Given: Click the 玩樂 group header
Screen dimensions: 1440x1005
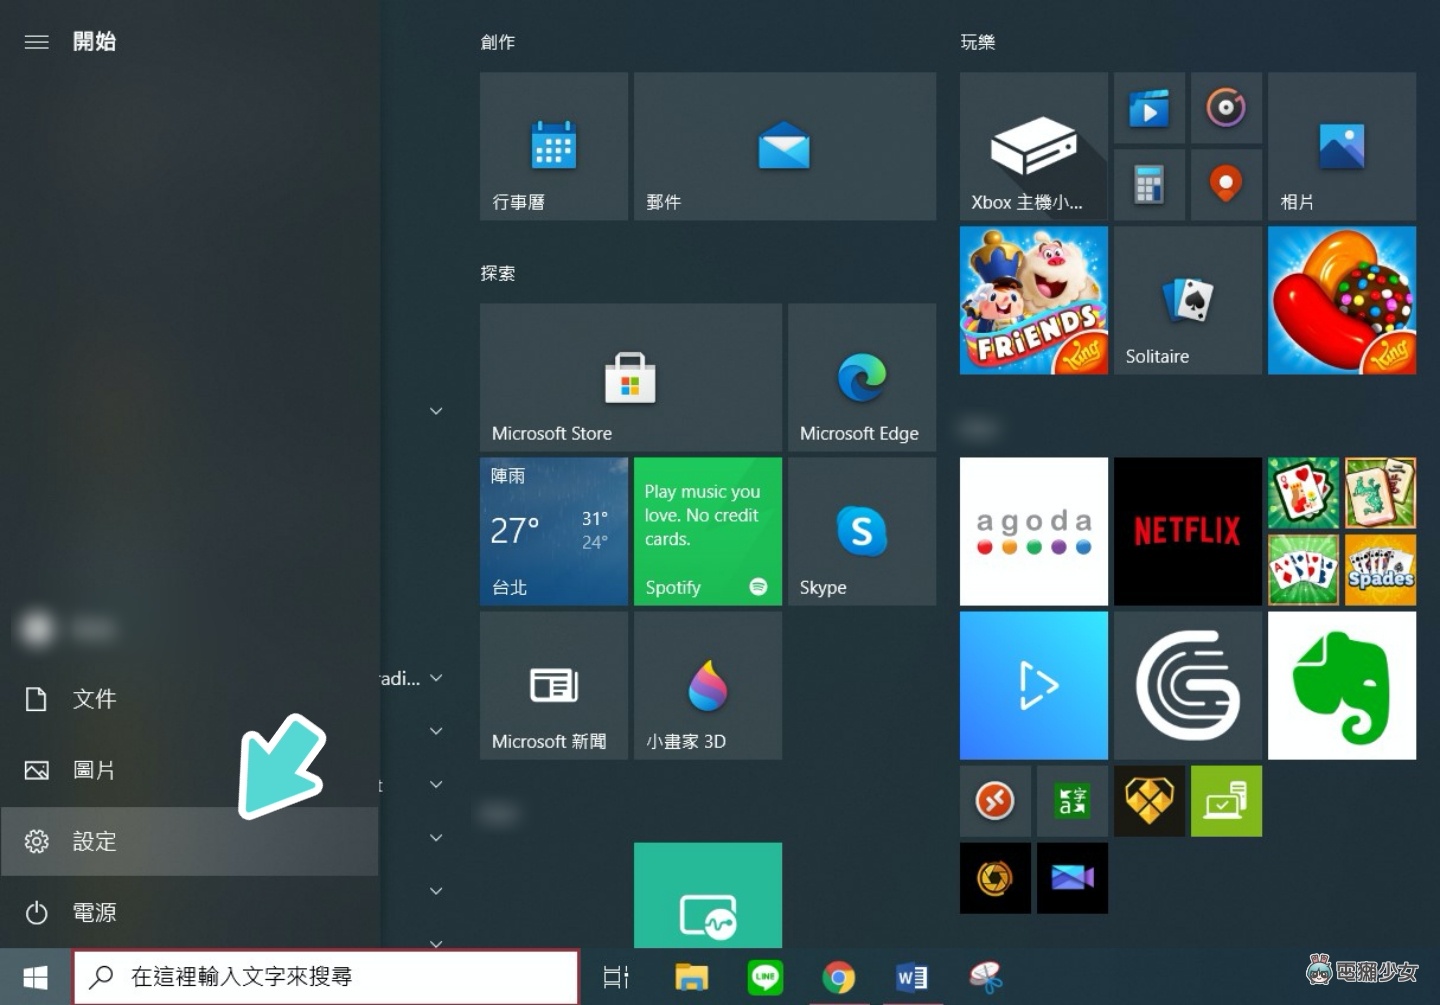Looking at the screenshot, I should [978, 42].
